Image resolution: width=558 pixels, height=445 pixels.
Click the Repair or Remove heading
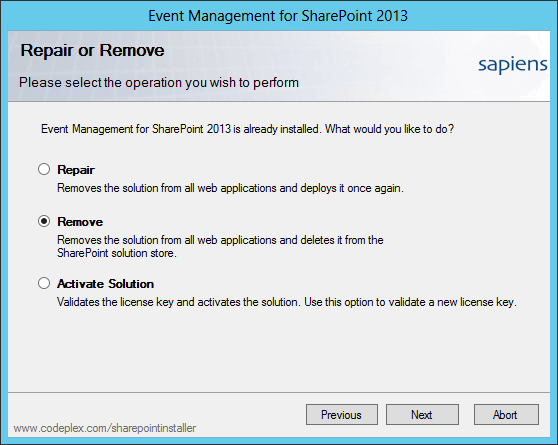click(x=93, y=50)
